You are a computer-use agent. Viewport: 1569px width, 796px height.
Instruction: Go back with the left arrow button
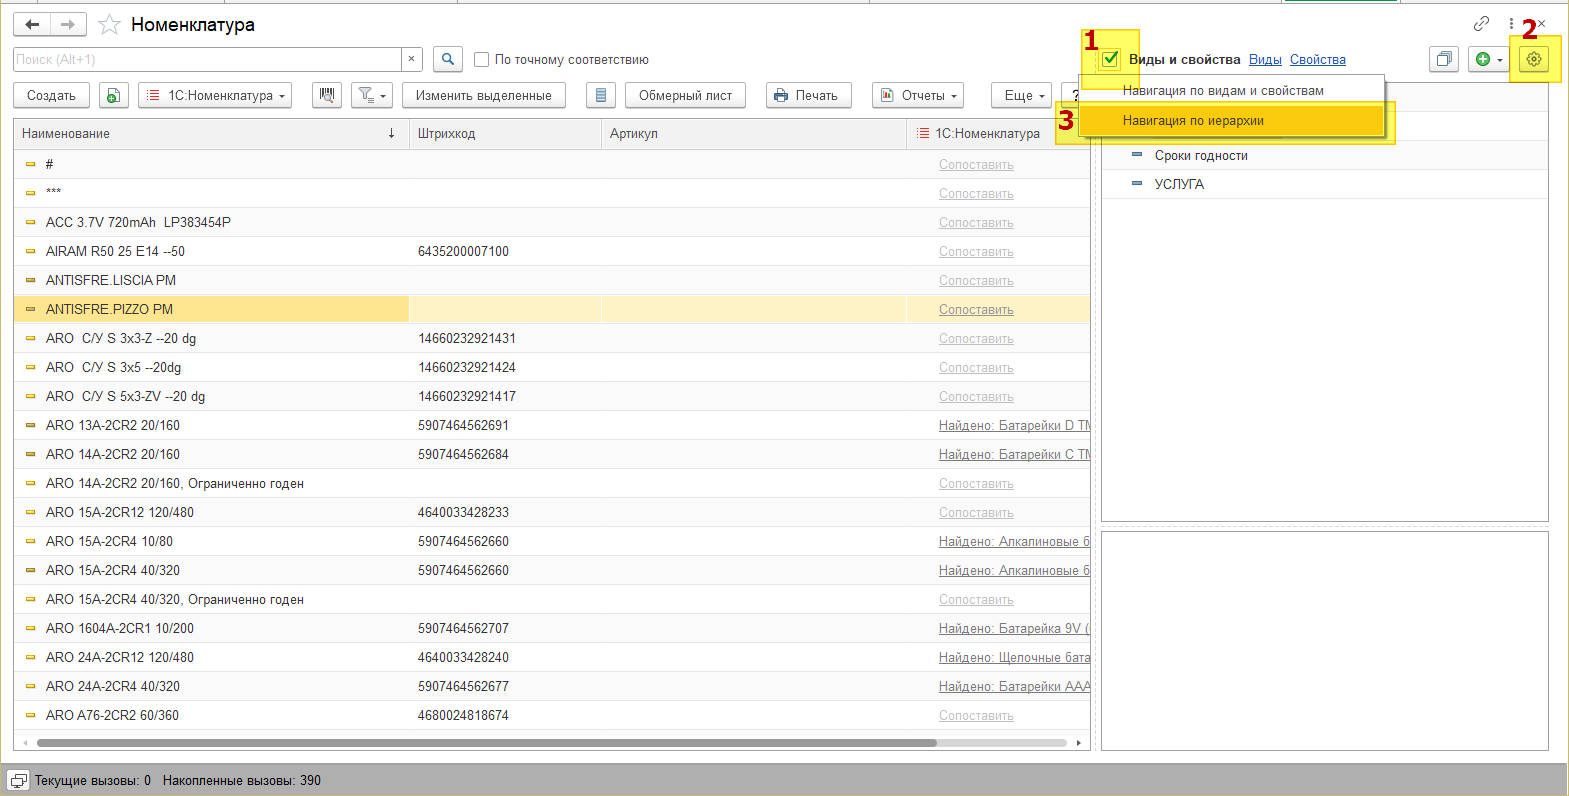(32, 25)
